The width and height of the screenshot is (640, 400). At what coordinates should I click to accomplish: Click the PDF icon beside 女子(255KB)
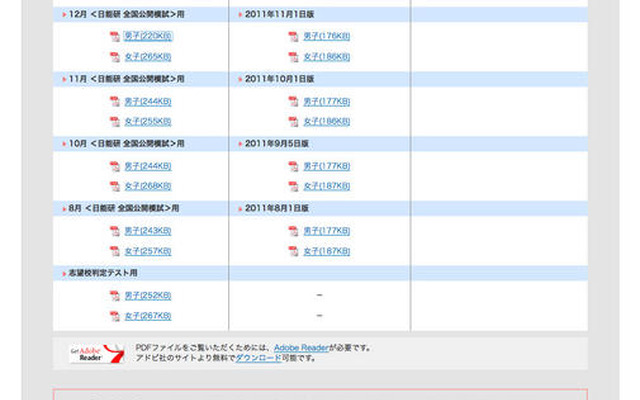[x=115, y=122]
